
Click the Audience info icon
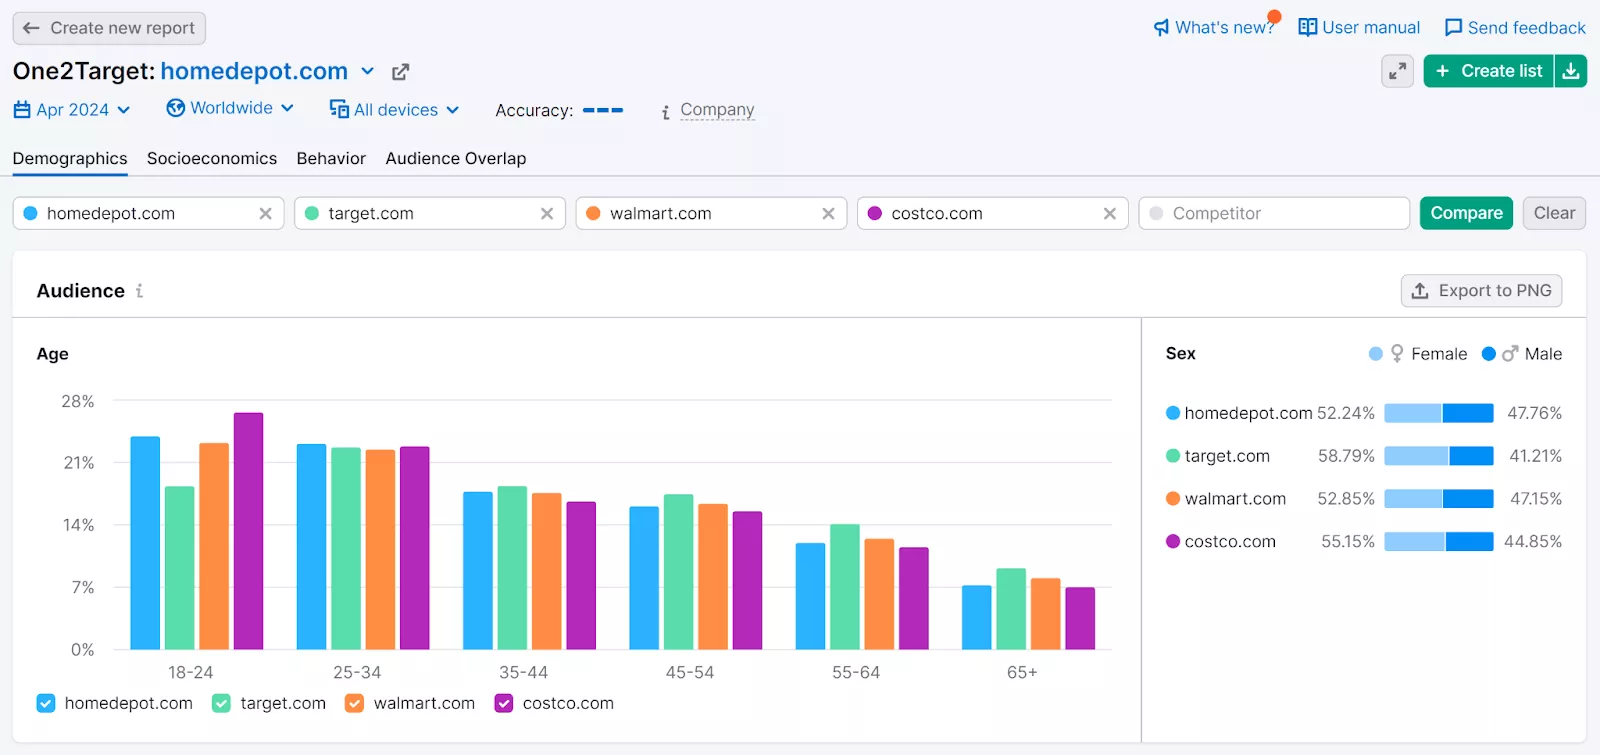tap(139, 291)
